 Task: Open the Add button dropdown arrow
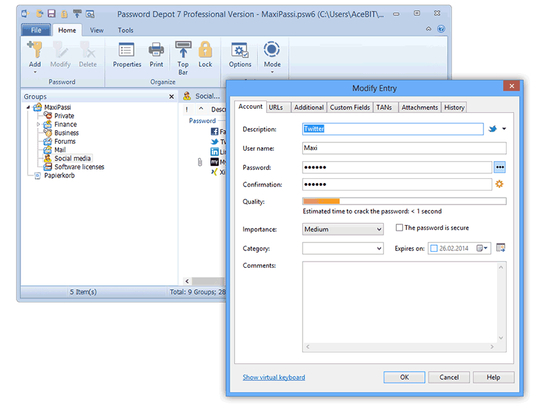coord(35,72)
